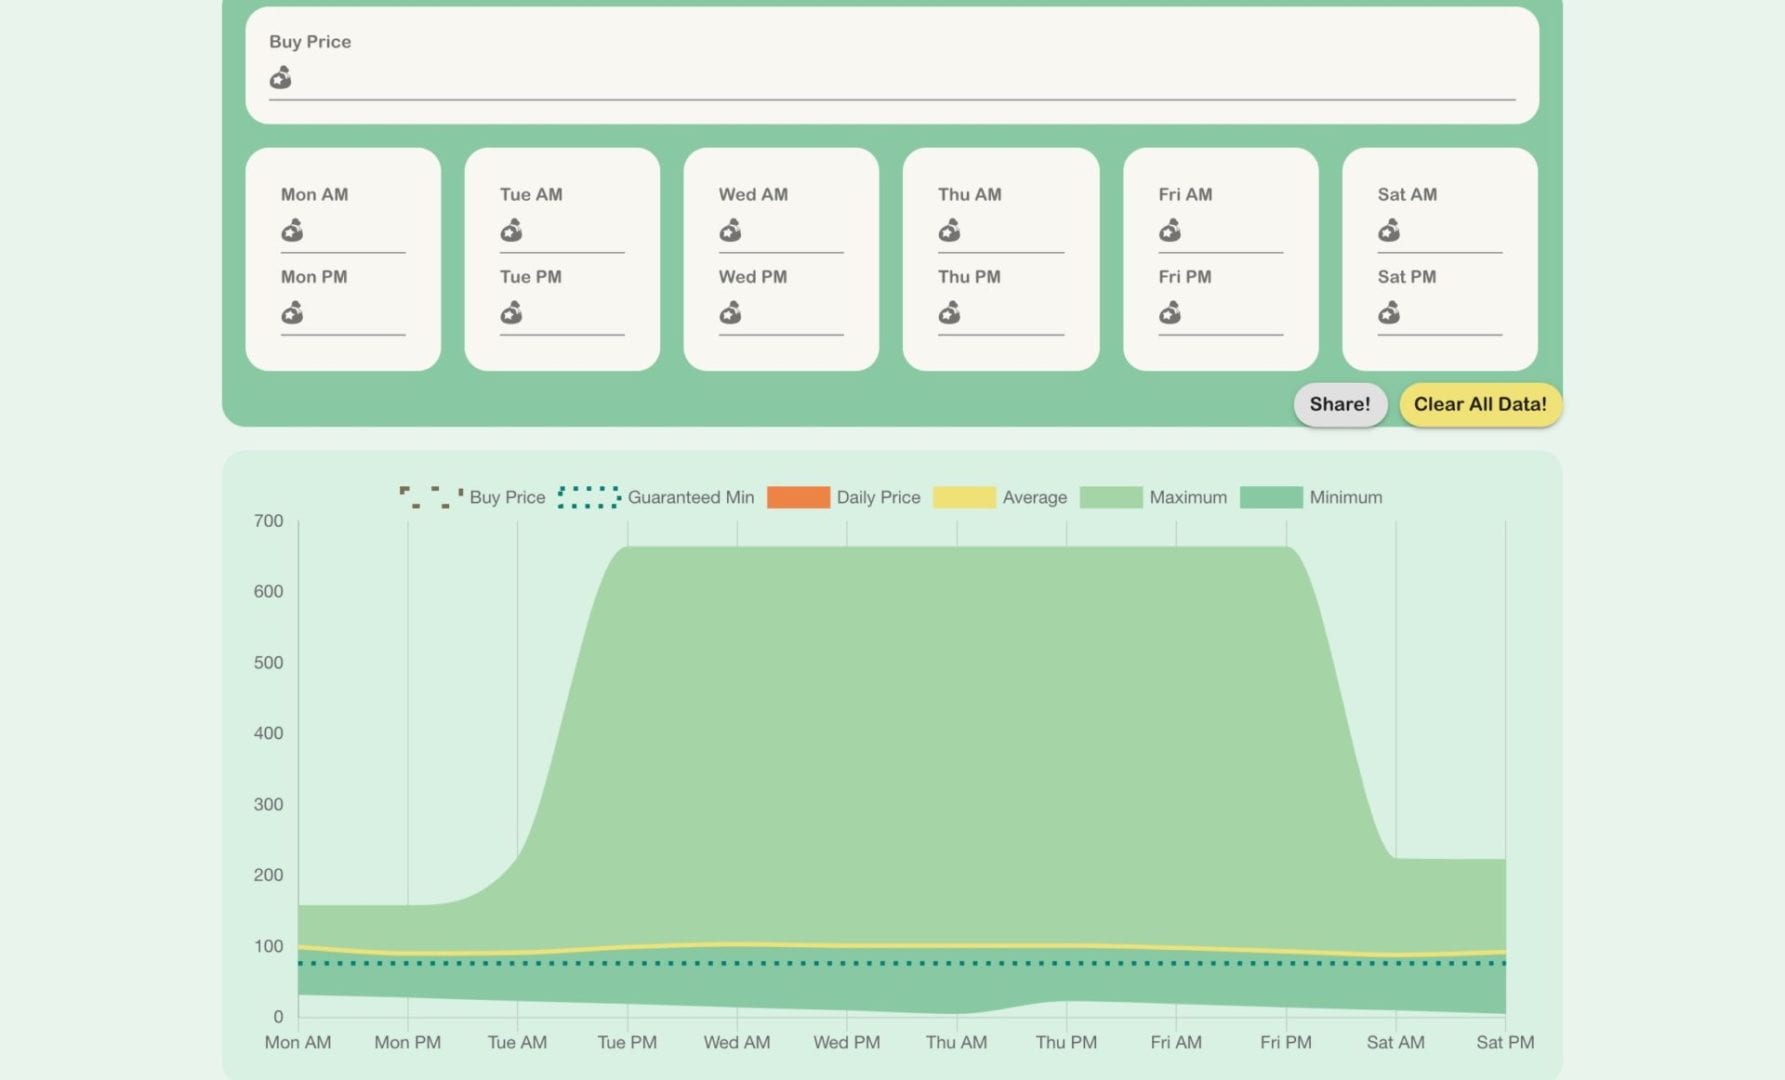The image size is (1785, 1080).
Task: Toggle the Maximum legend entry
Action: click(x=1153, y=497)
